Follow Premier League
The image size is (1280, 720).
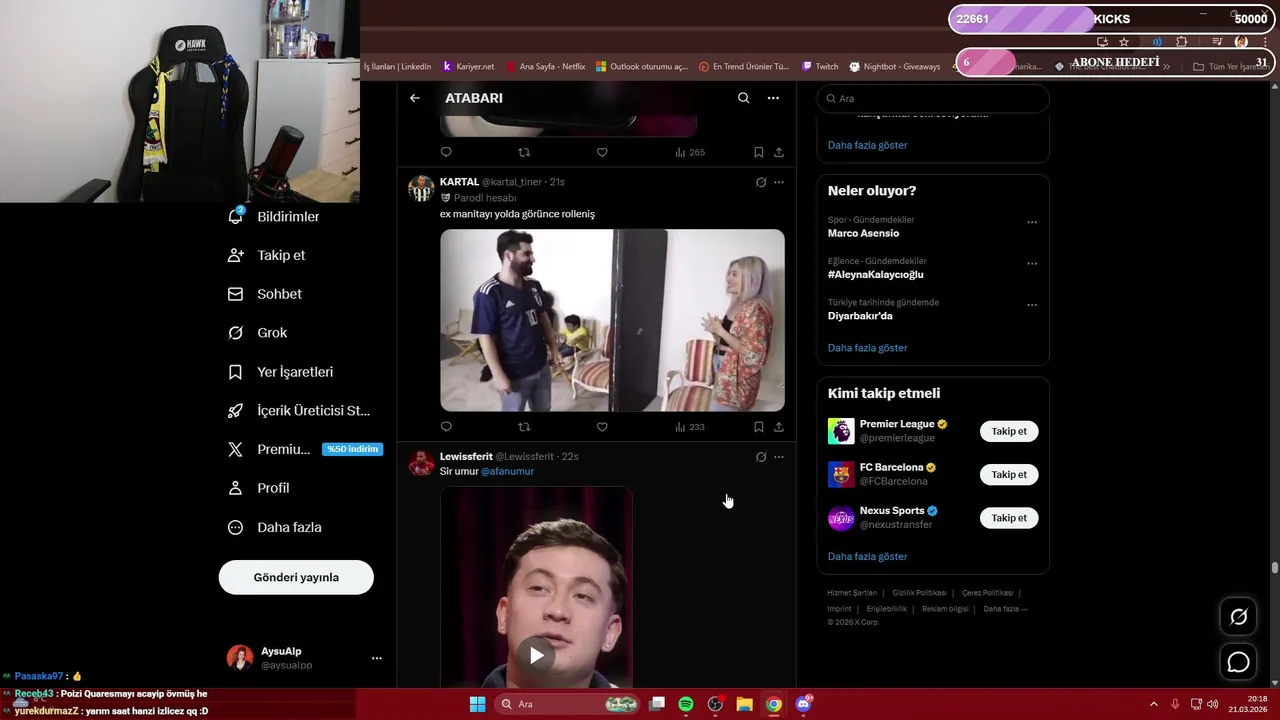click(1009, 431)
